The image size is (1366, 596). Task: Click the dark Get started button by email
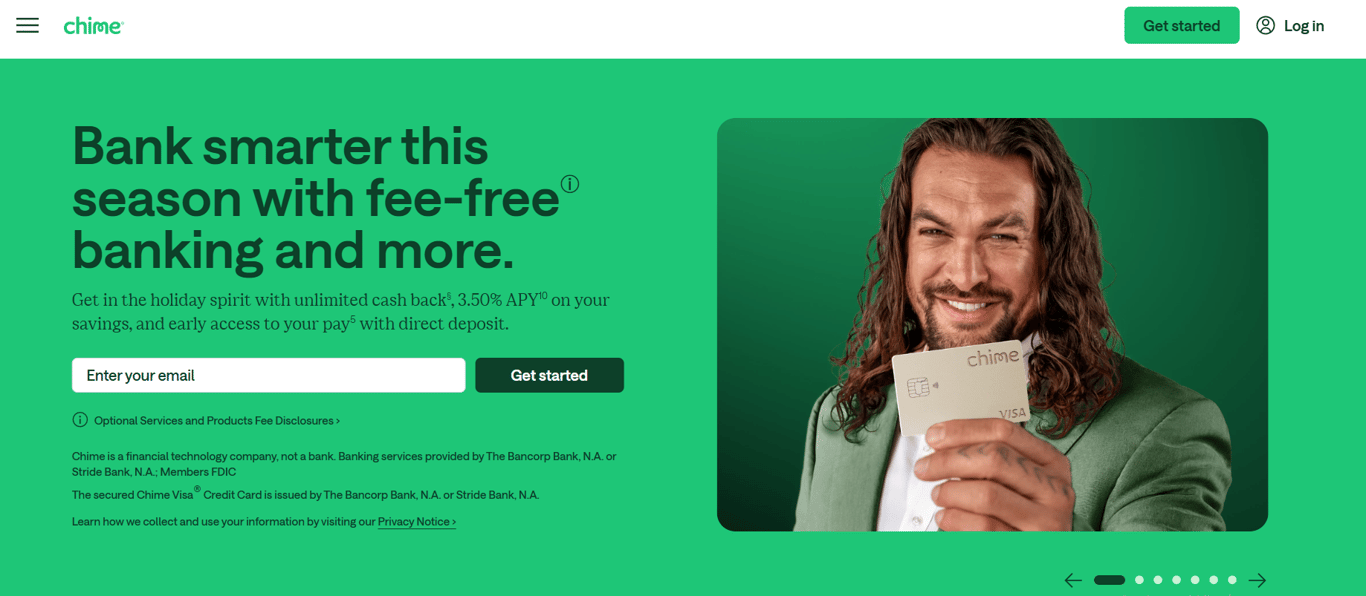(549, 375)
